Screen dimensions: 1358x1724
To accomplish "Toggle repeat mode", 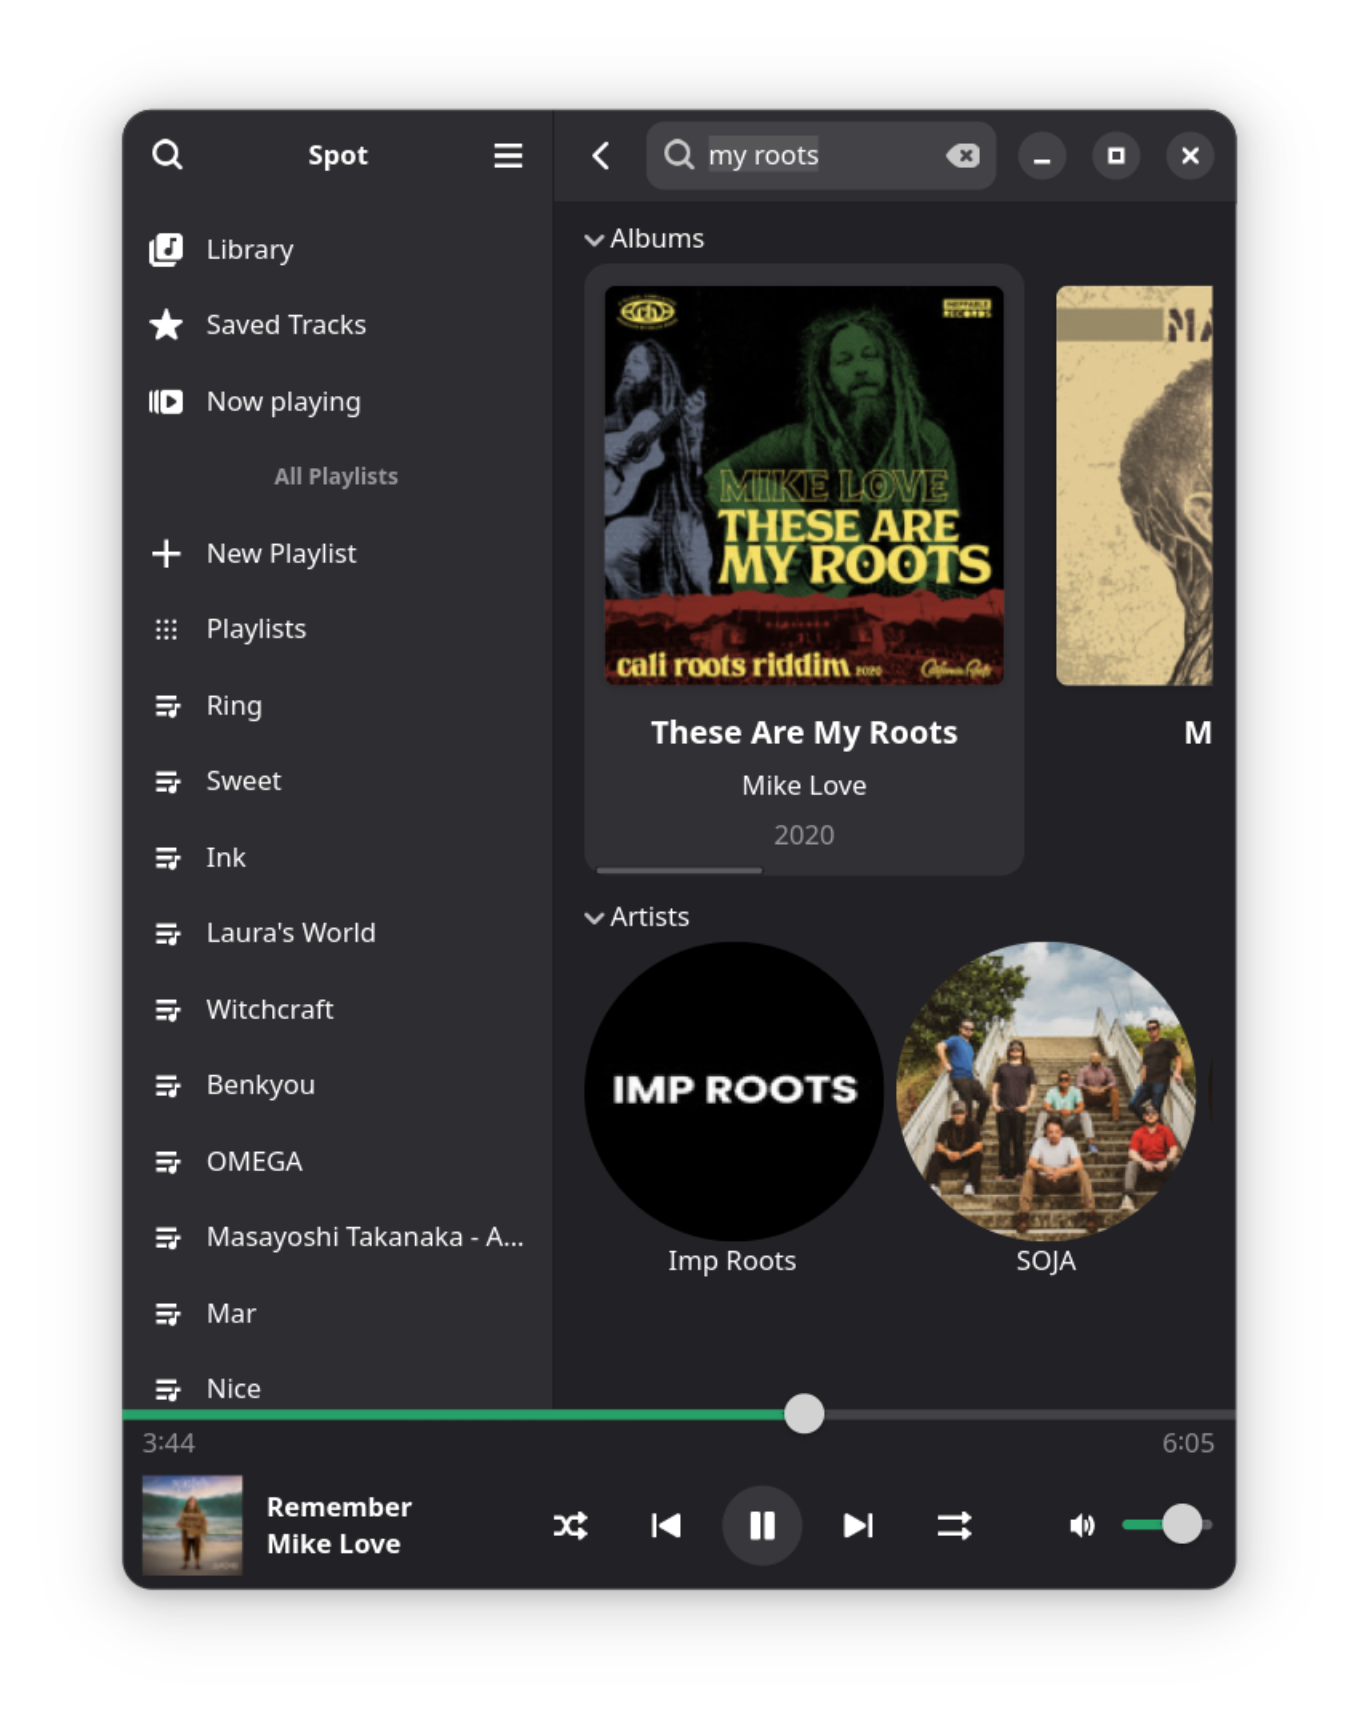I will coord(954,1526).
